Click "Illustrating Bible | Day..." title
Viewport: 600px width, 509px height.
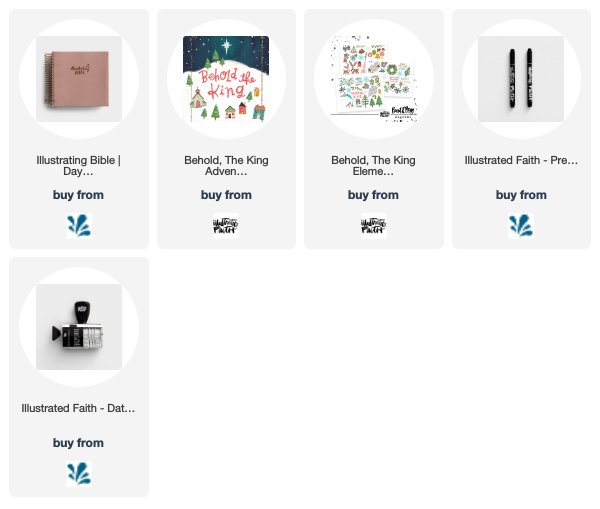[78, 166]
